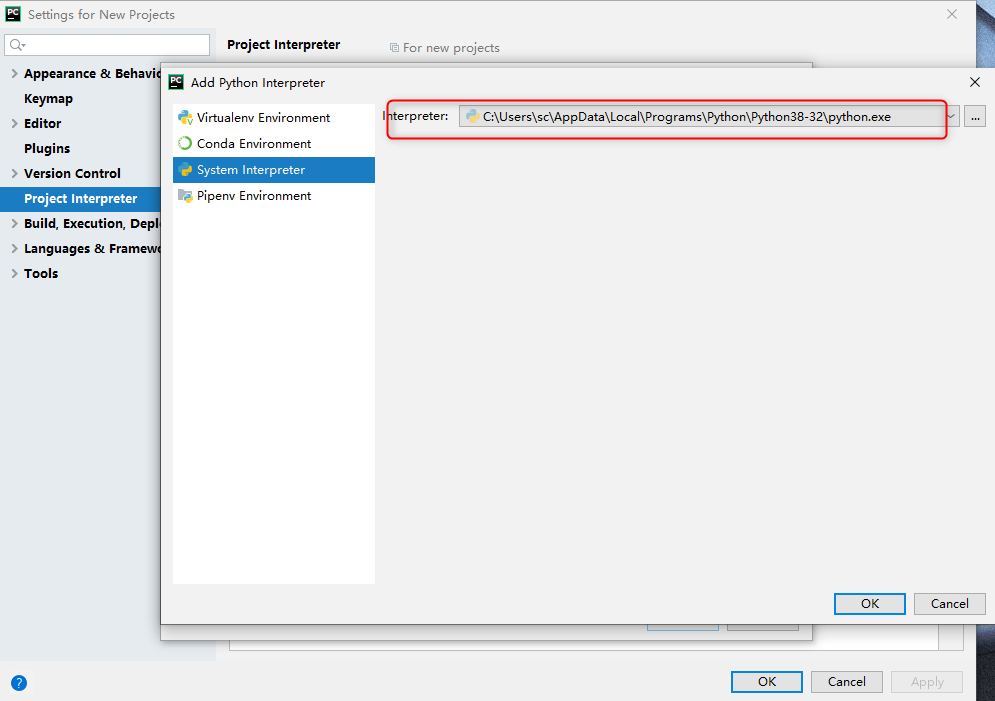The height and width of the screenshot is (701, 995).
Task: Close the Settings for New Projects window
Action: pos(952,14)
